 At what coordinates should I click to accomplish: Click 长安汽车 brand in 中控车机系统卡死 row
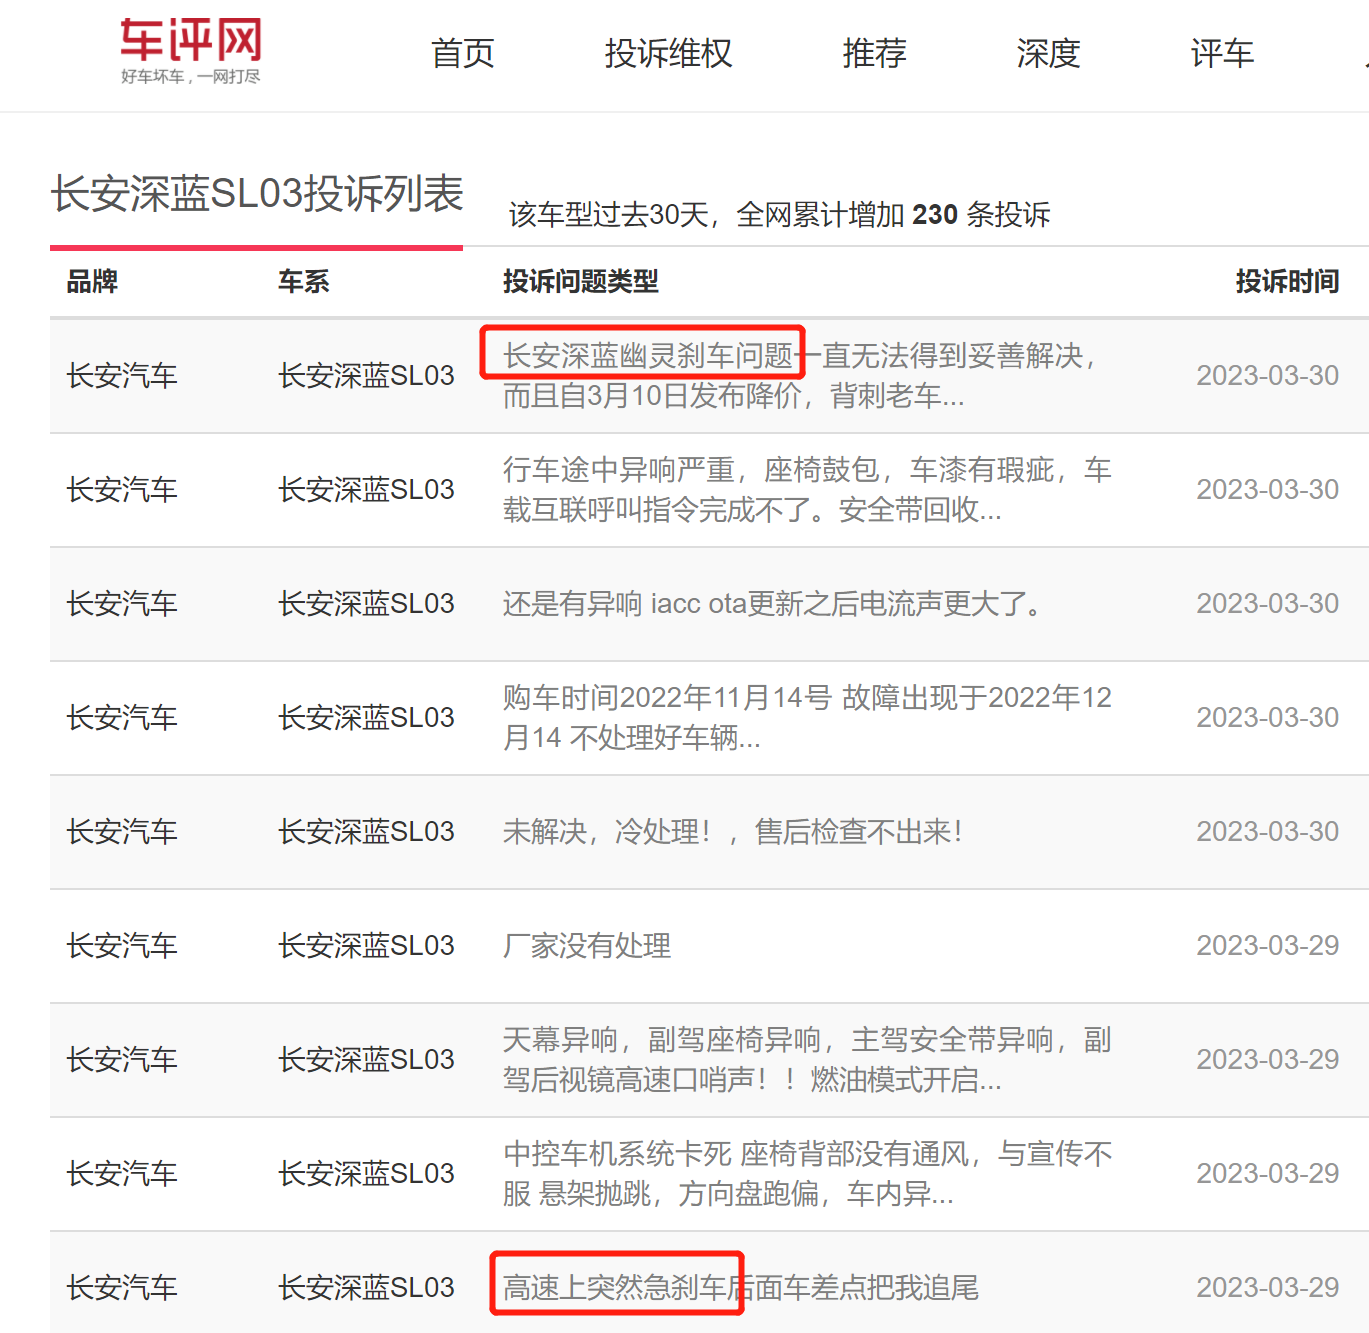coord(122,1174)
